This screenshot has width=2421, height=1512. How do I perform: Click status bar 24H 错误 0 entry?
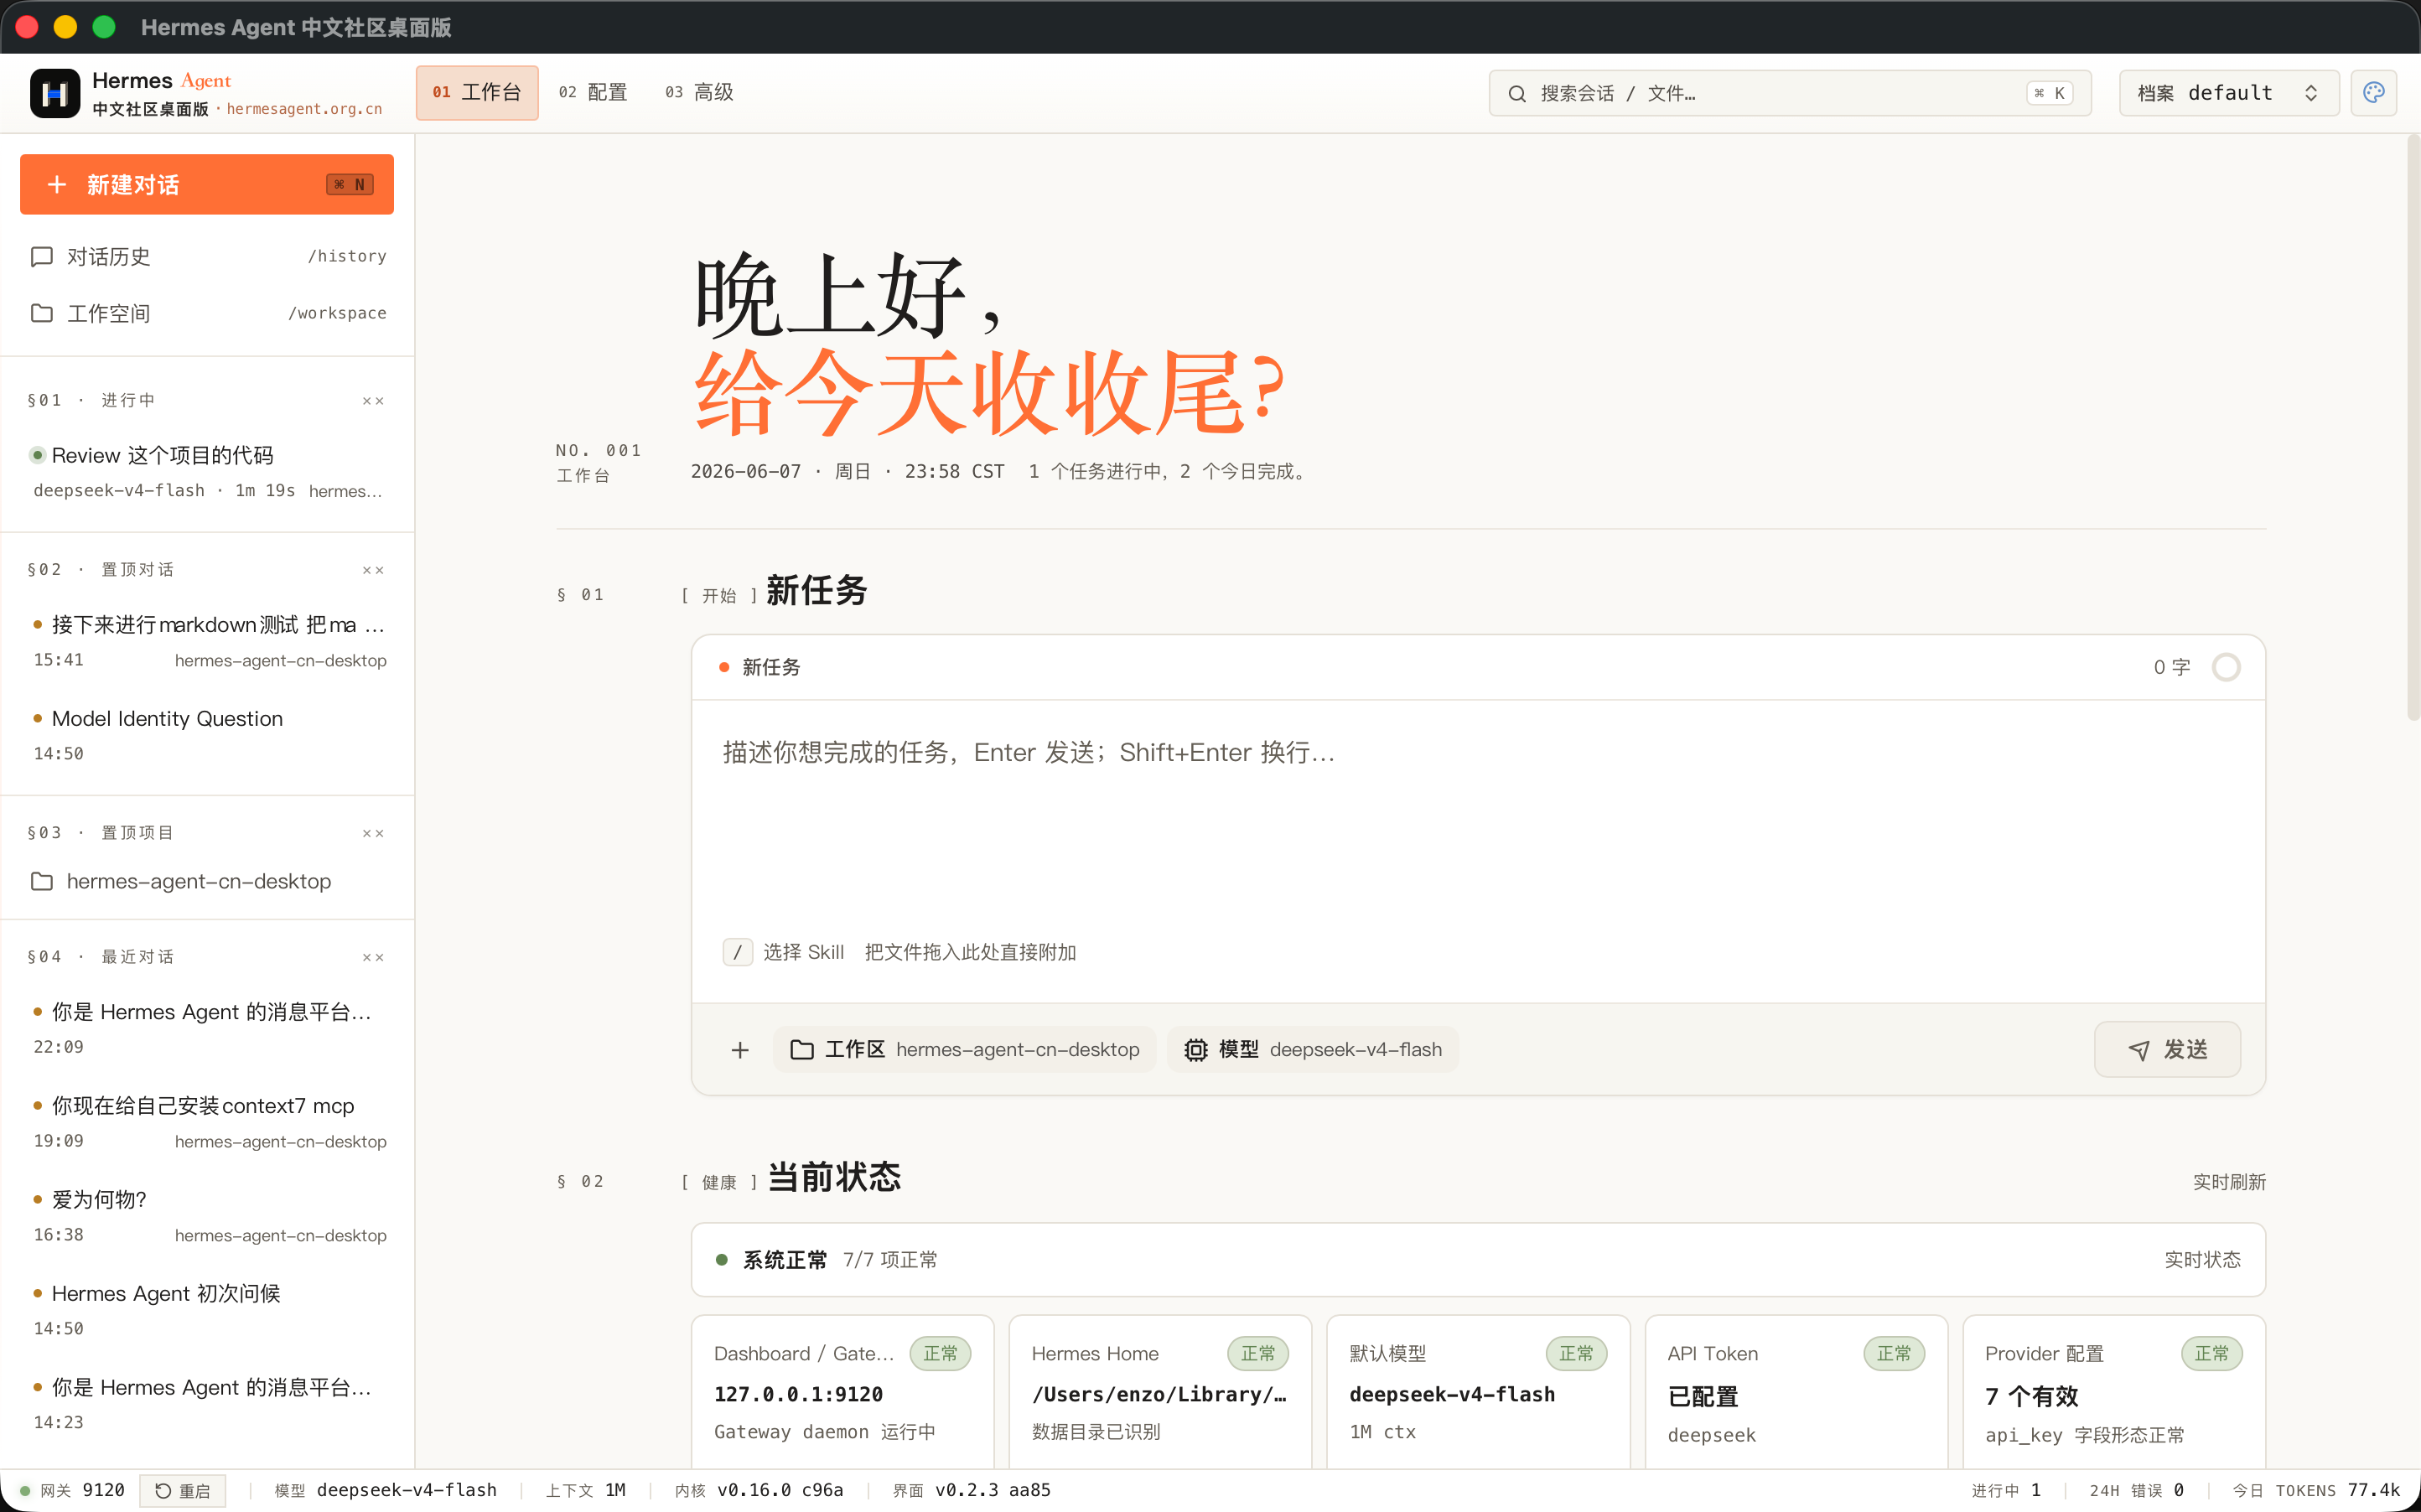coord(2136,1490)
